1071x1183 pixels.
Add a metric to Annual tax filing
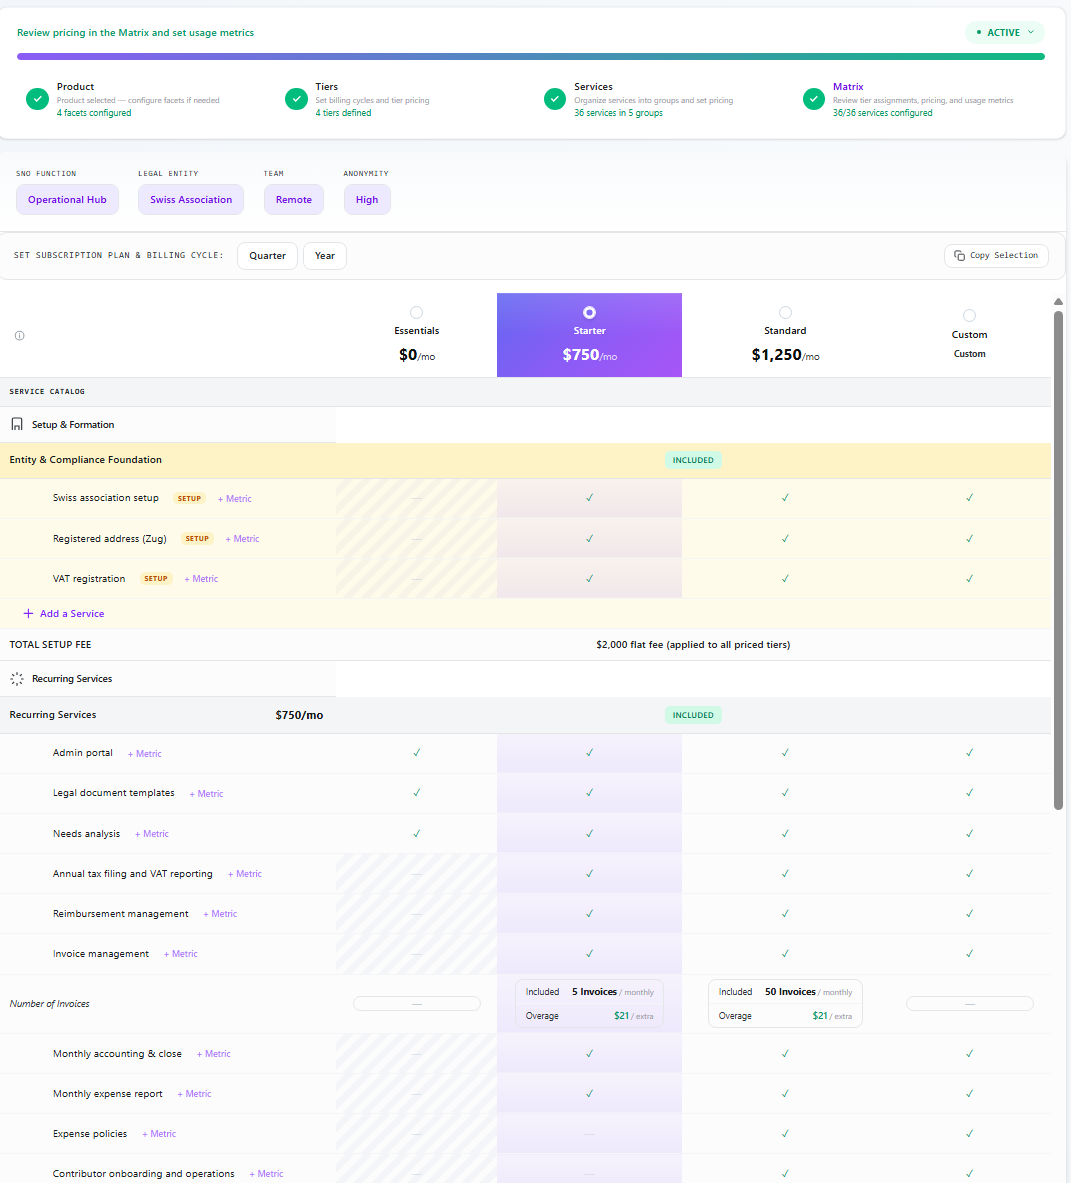244,874
